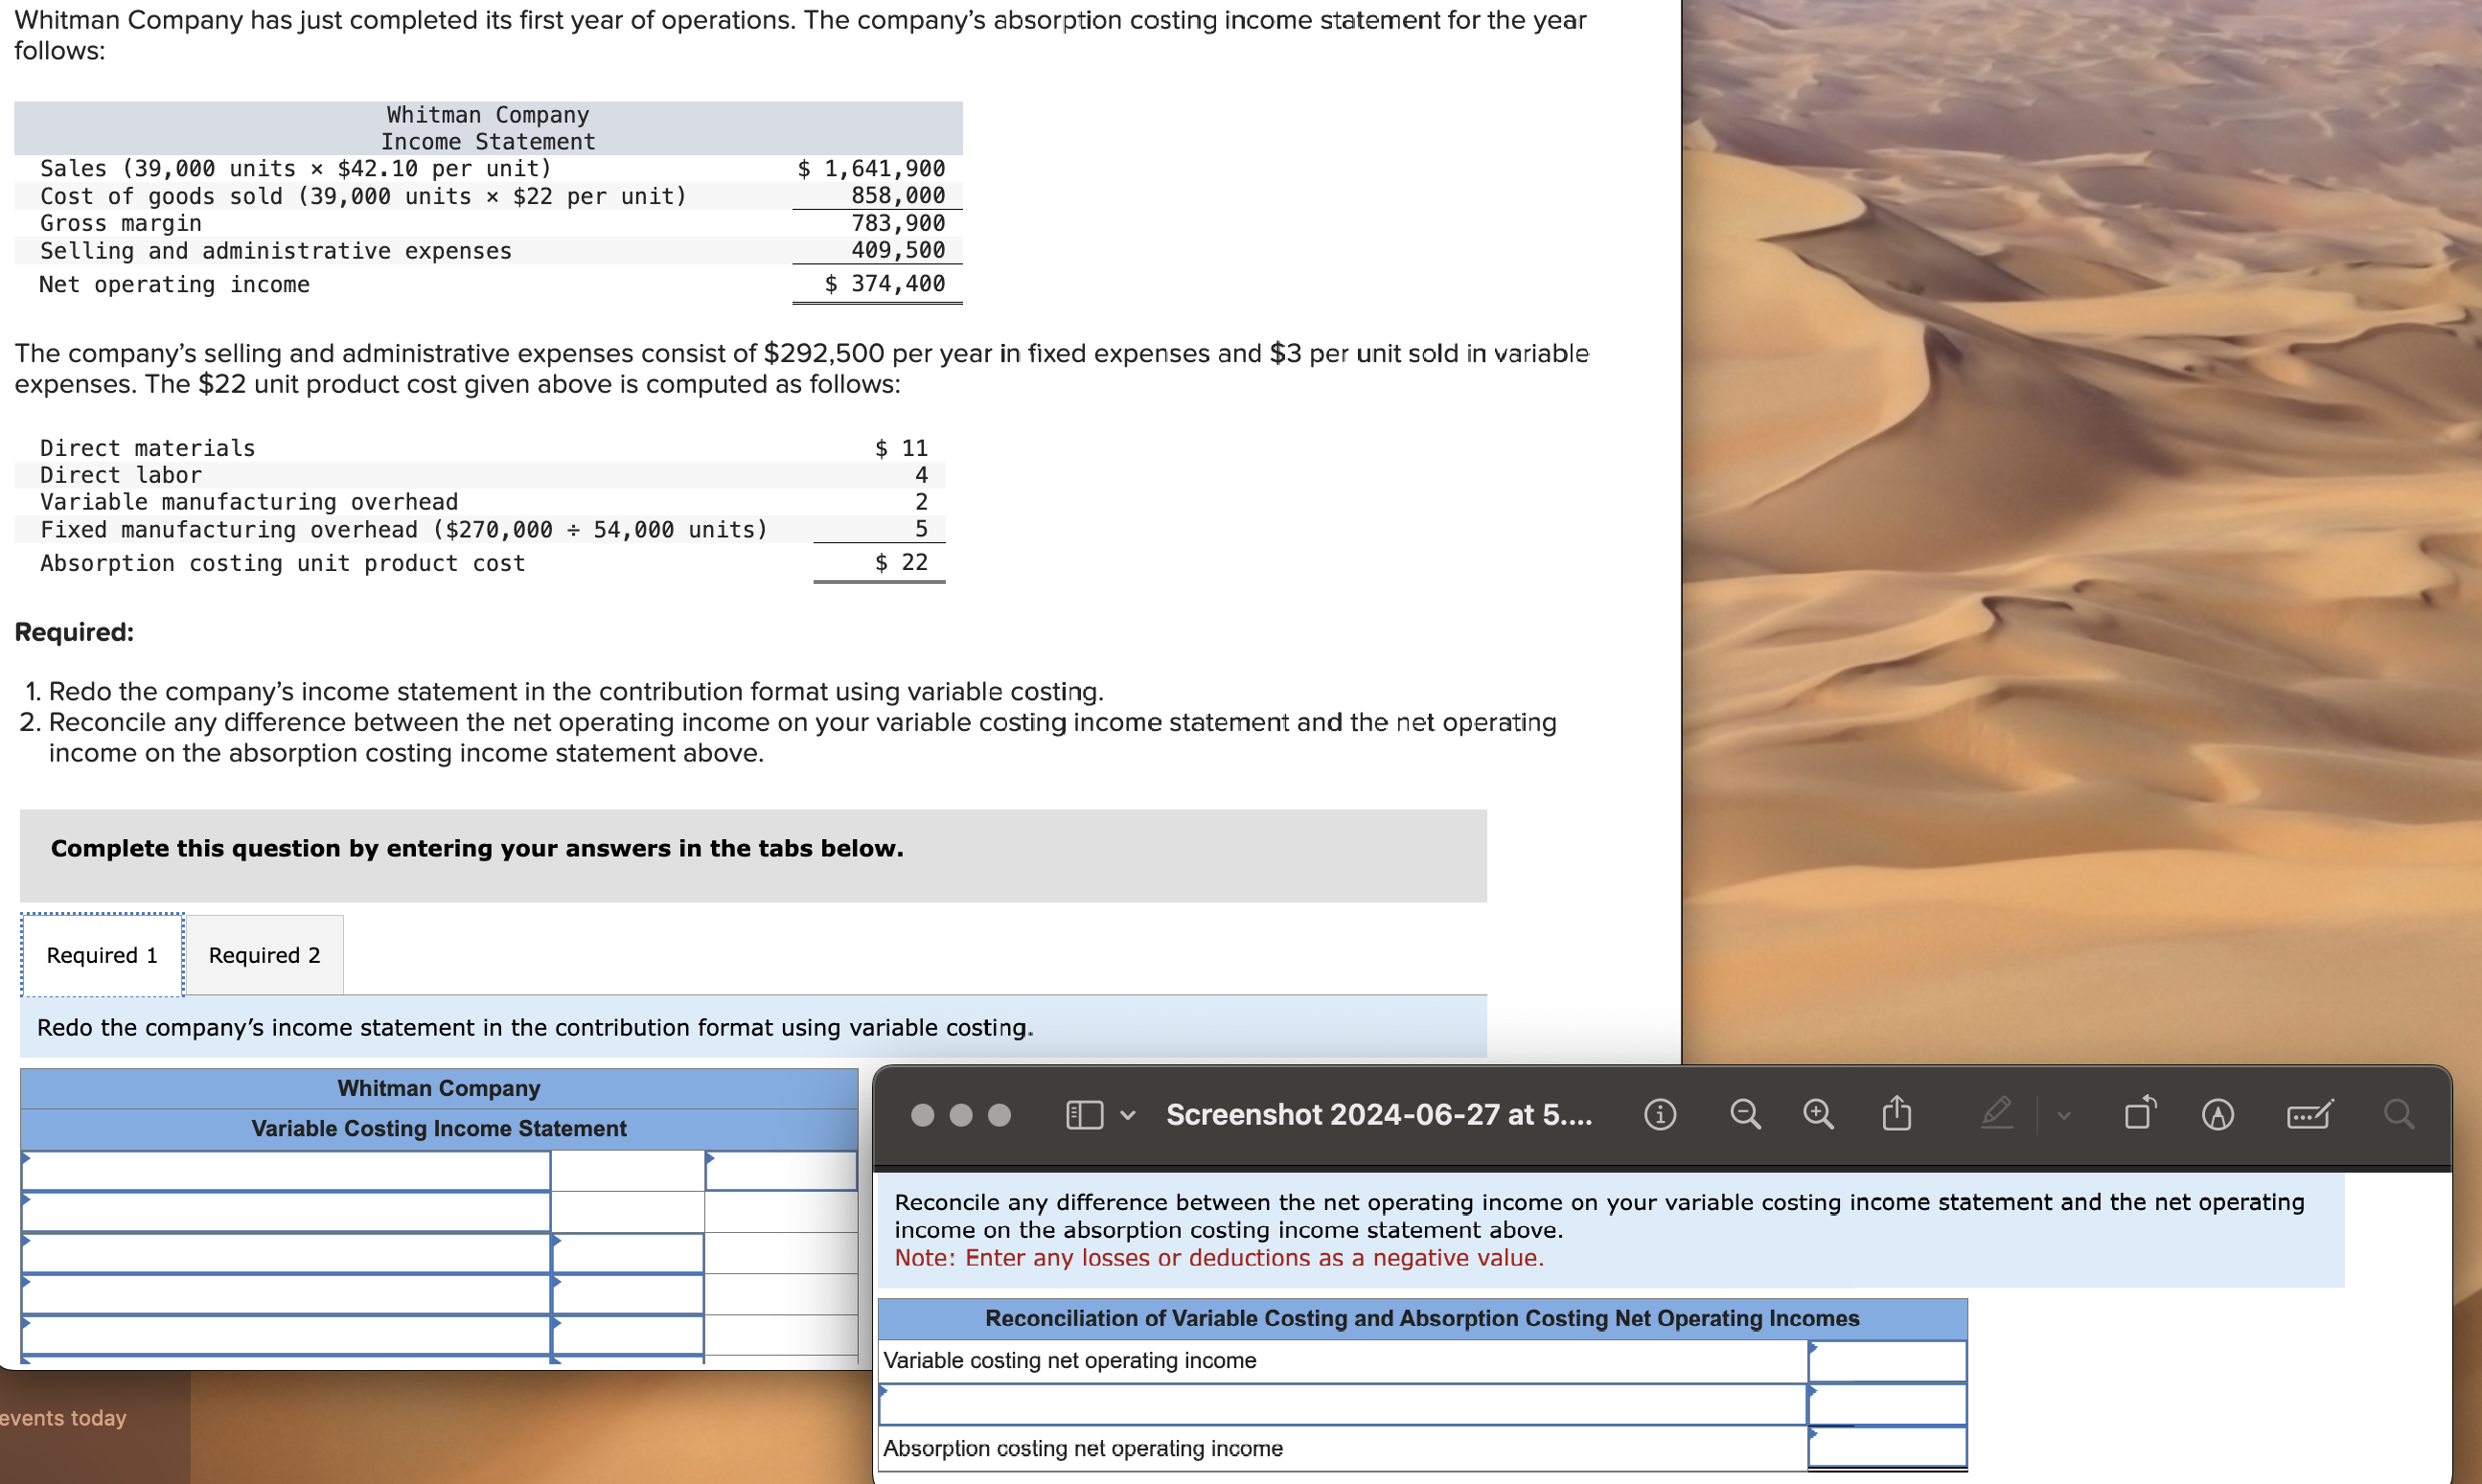Click the Preview info inspector icon
This screenshot has width=2482, height=1484.
[1660, 1114]
